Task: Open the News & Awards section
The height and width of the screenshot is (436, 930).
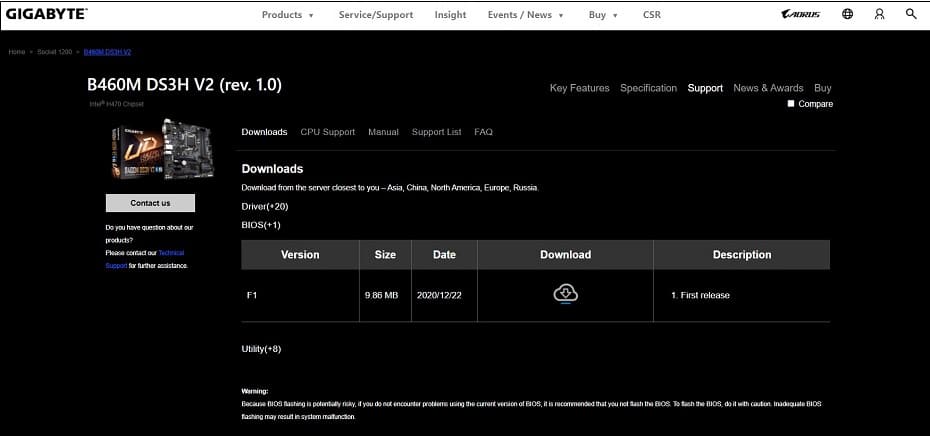Action: pyautogui.click(x=768, y=88)
